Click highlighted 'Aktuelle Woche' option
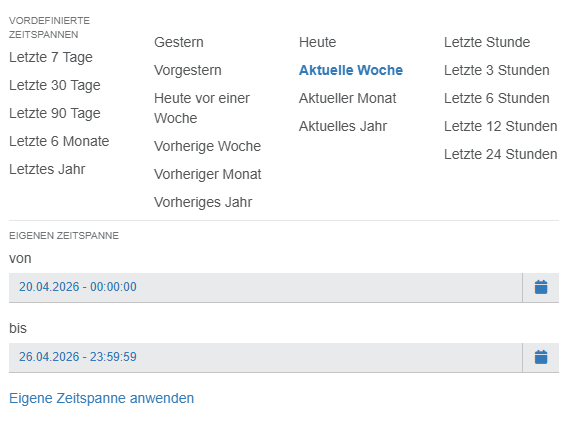 coord(351,70)
